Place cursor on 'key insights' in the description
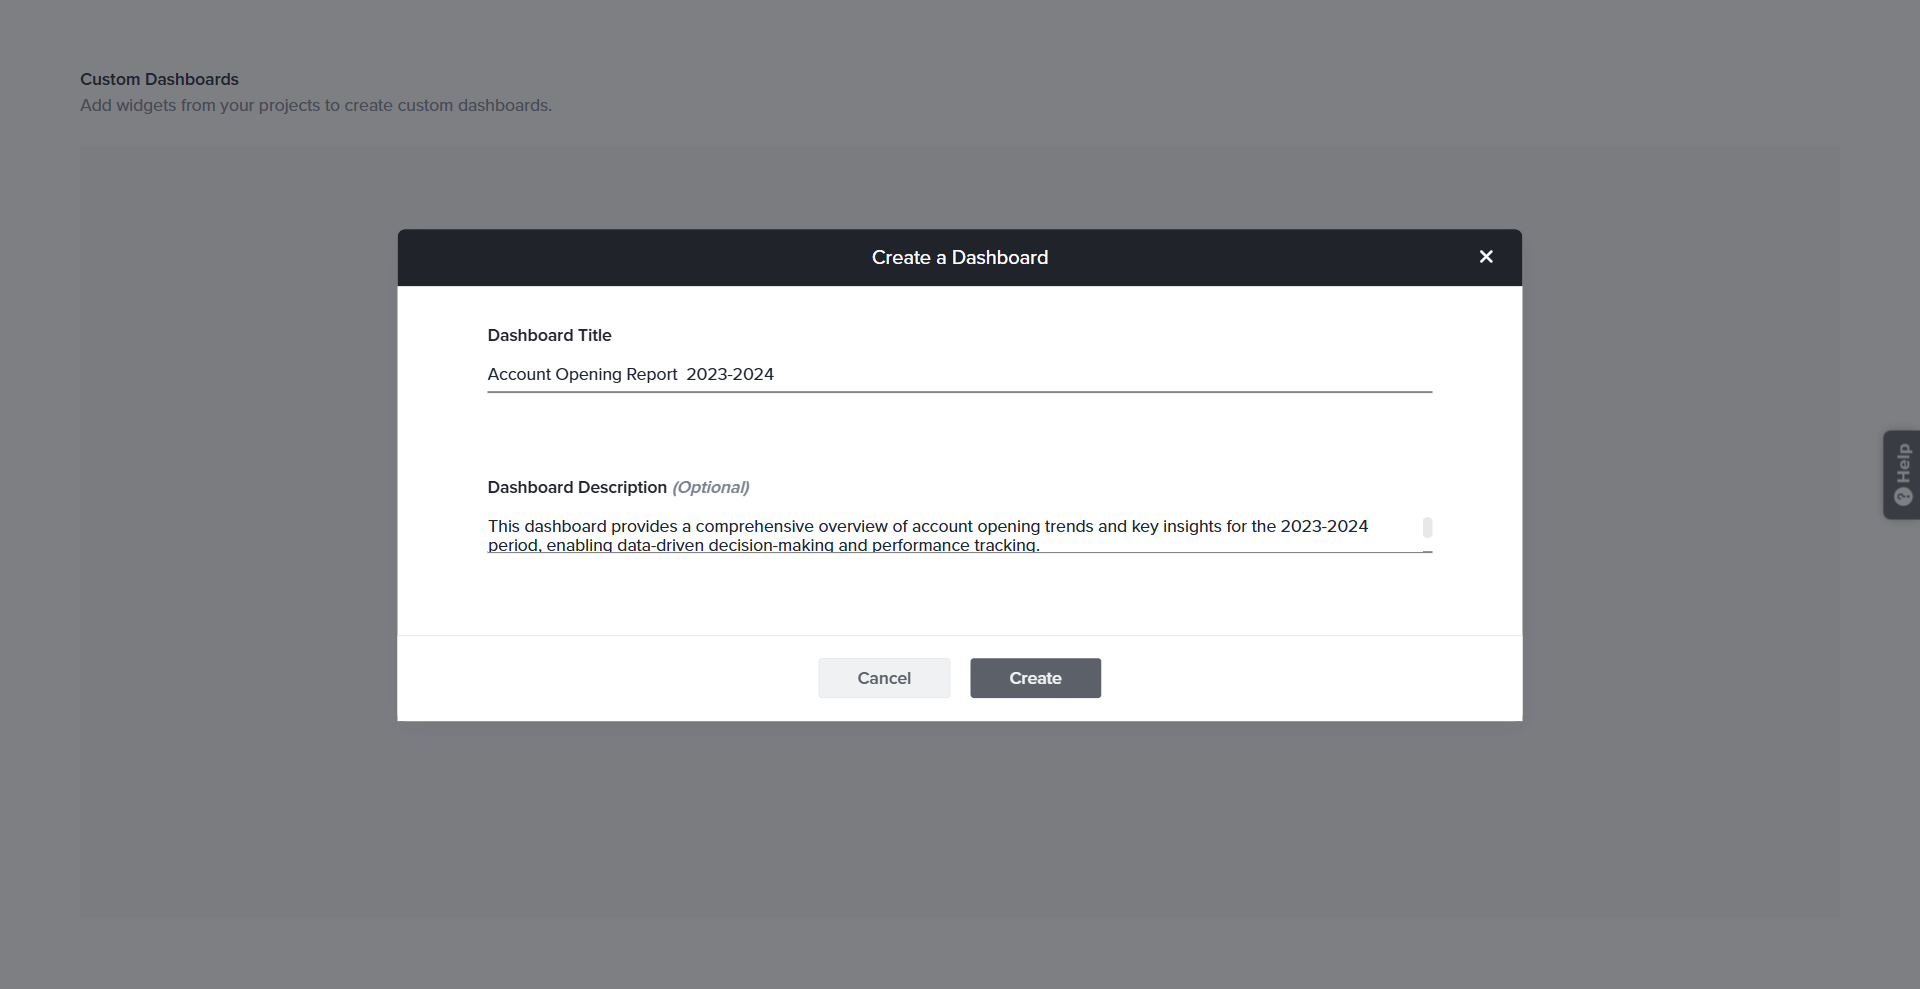The image size is (1920, 989). tap(1176, 527)
